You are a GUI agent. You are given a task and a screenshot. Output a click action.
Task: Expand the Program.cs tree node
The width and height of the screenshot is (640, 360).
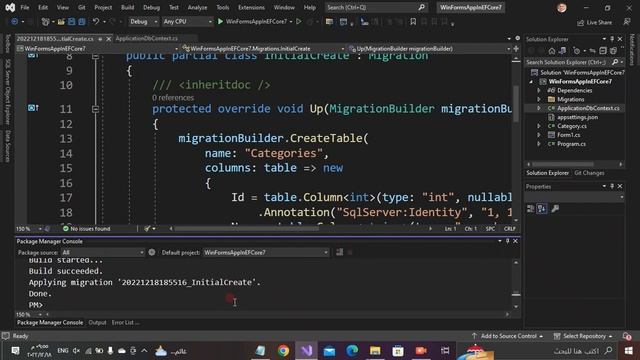(x=539, y=144)
